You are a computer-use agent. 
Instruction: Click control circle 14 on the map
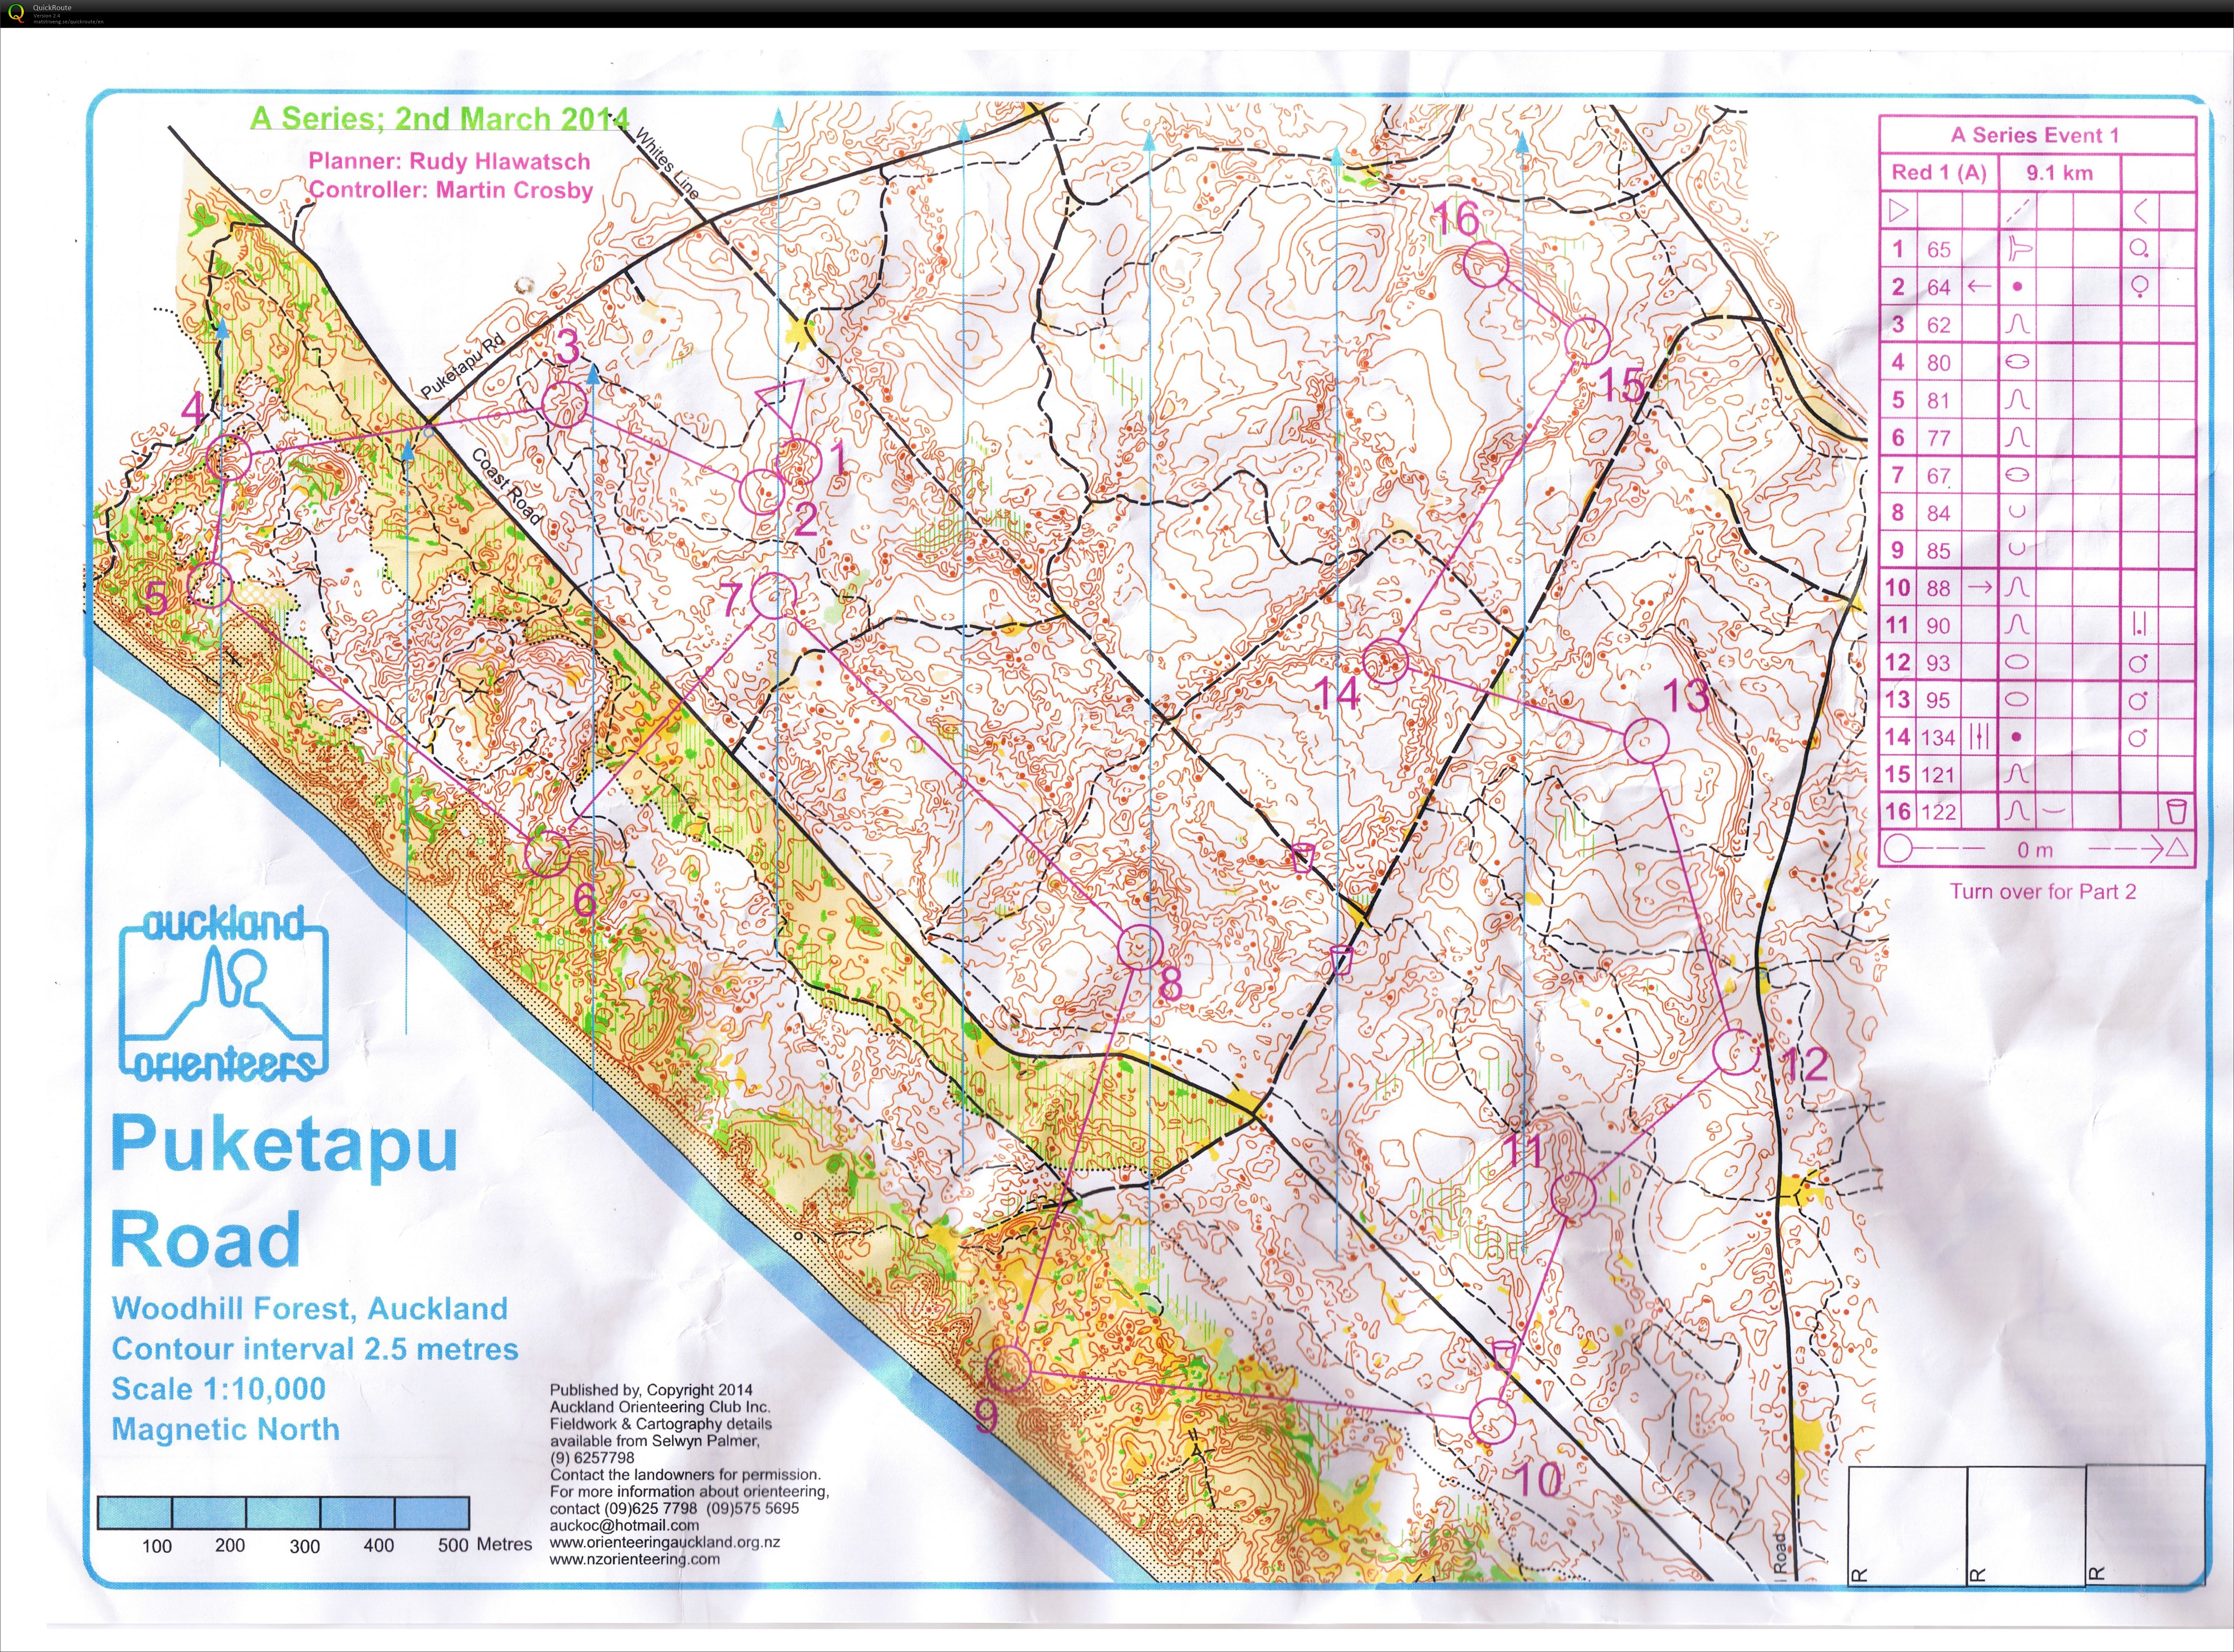click(1386, 660)
